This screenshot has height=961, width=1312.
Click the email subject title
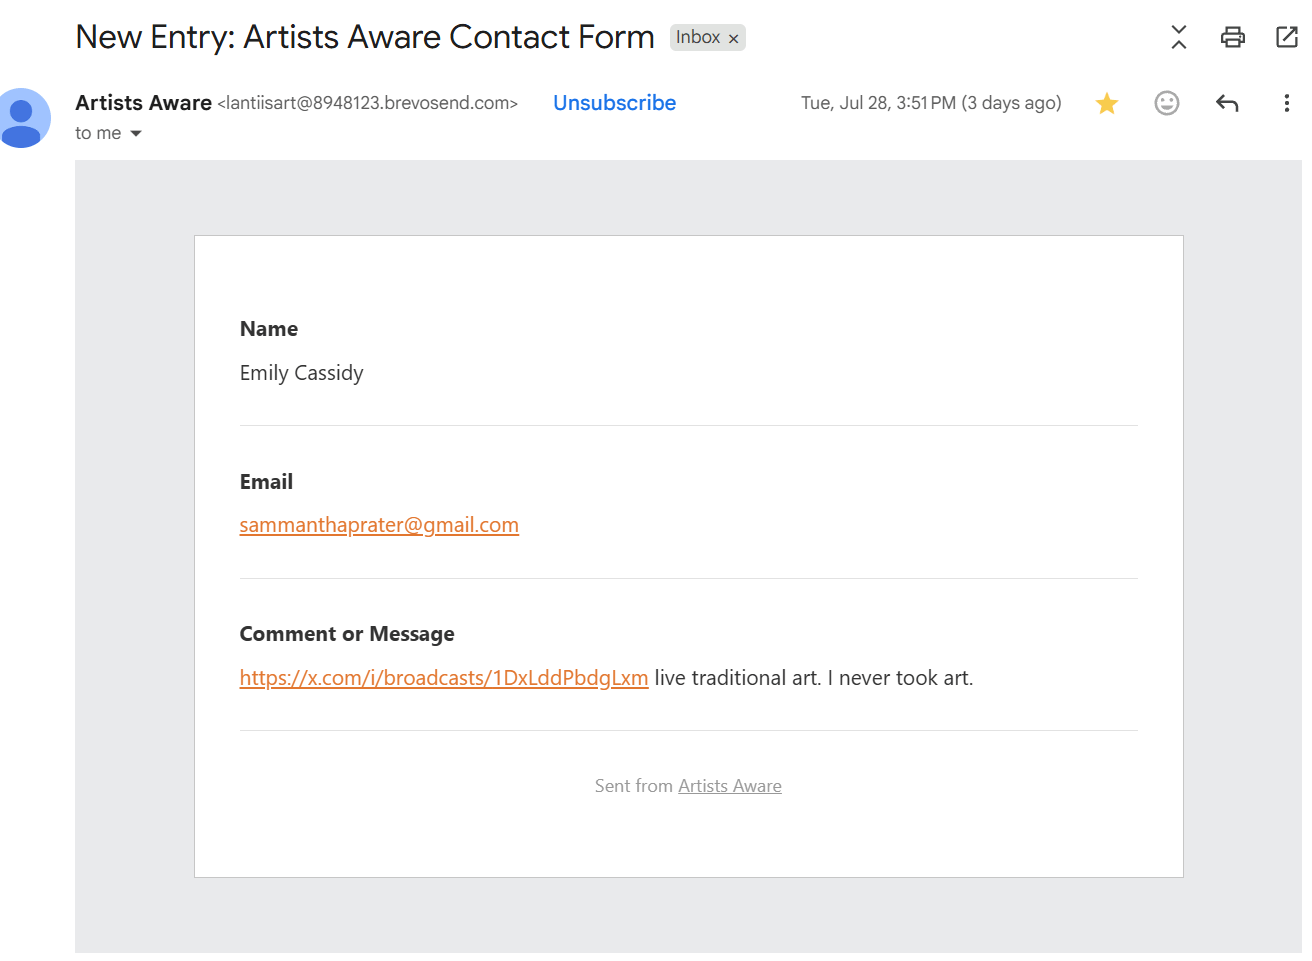click(365, 37)
